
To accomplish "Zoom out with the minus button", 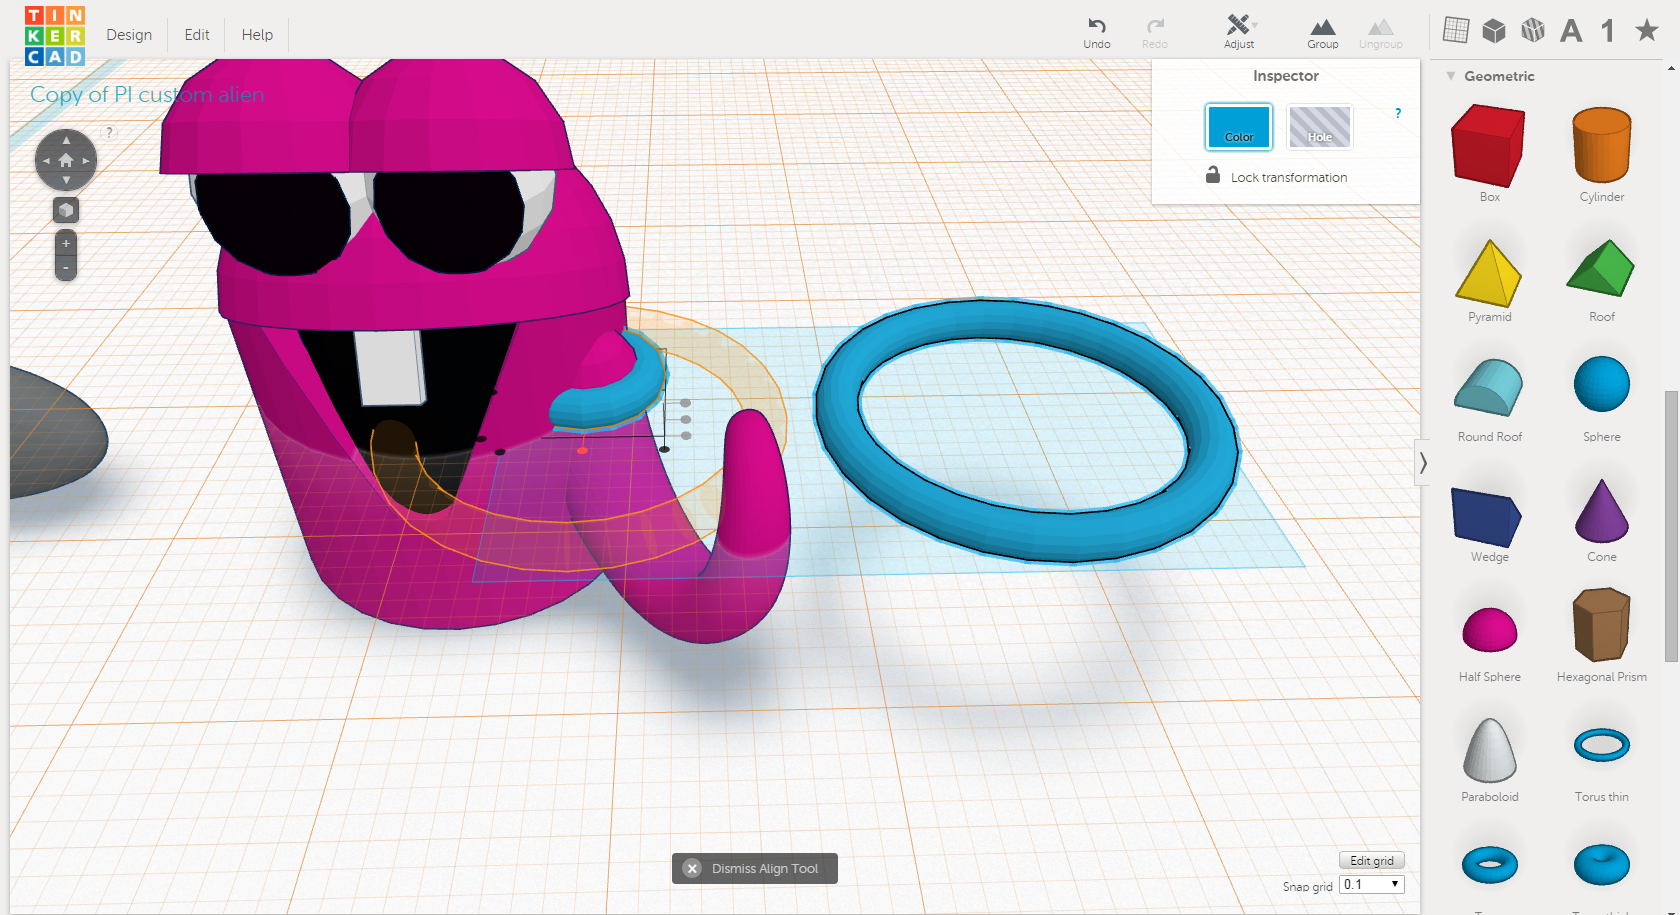I will tap(66, 268).
